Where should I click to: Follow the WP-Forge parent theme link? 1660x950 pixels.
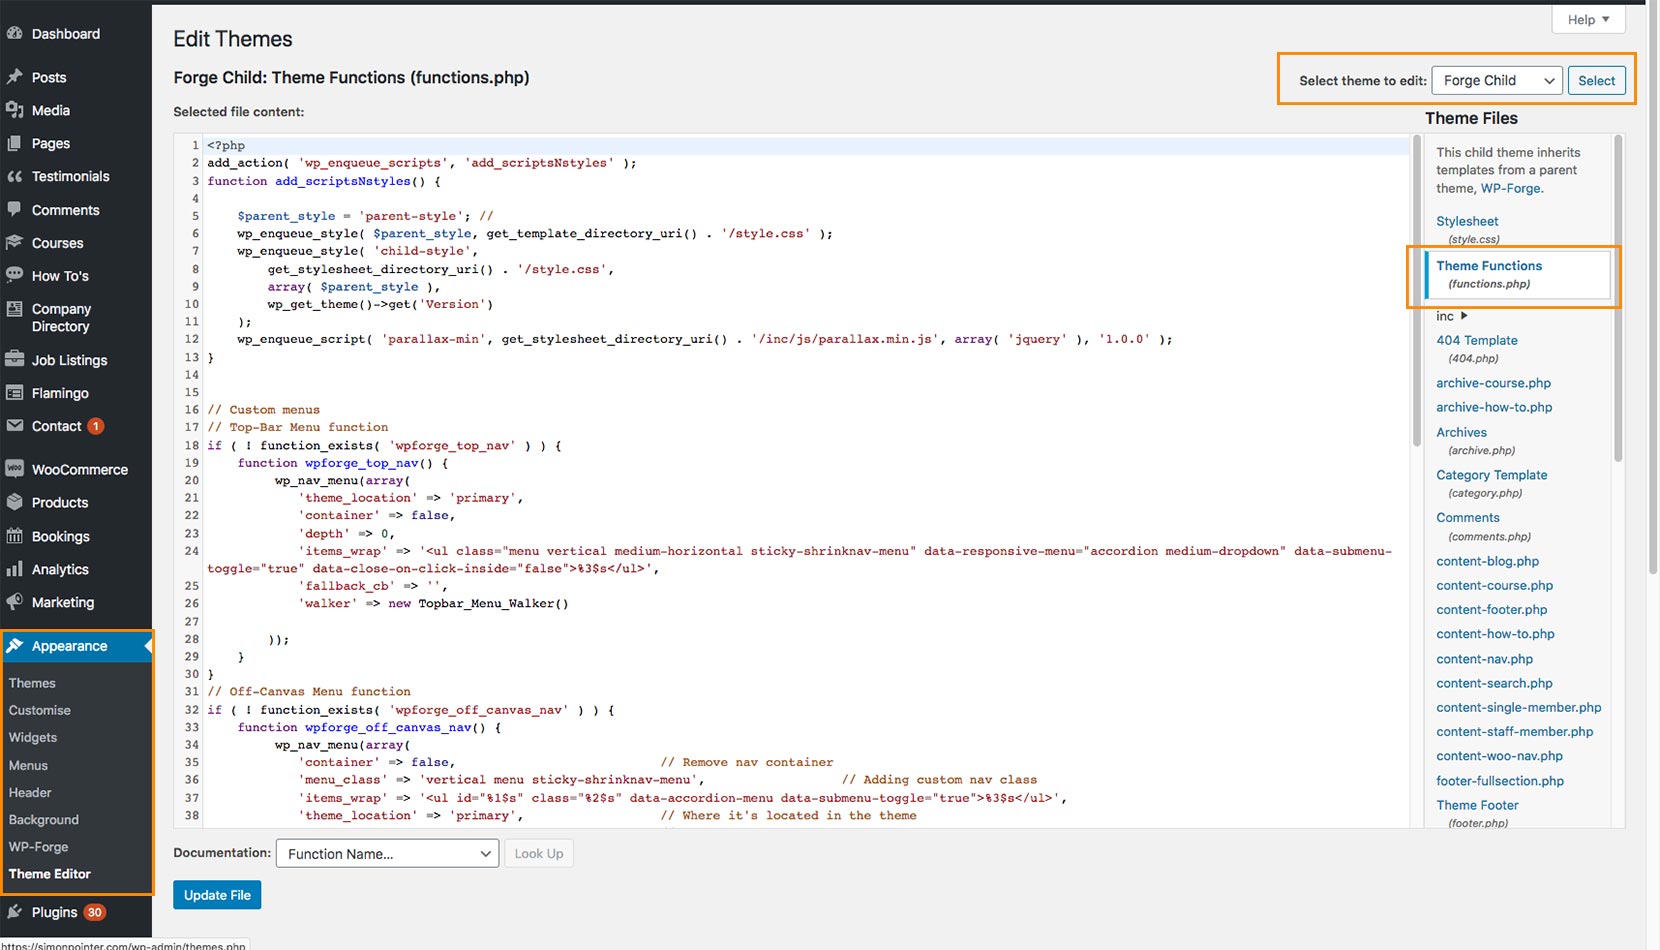[1510, 188]
